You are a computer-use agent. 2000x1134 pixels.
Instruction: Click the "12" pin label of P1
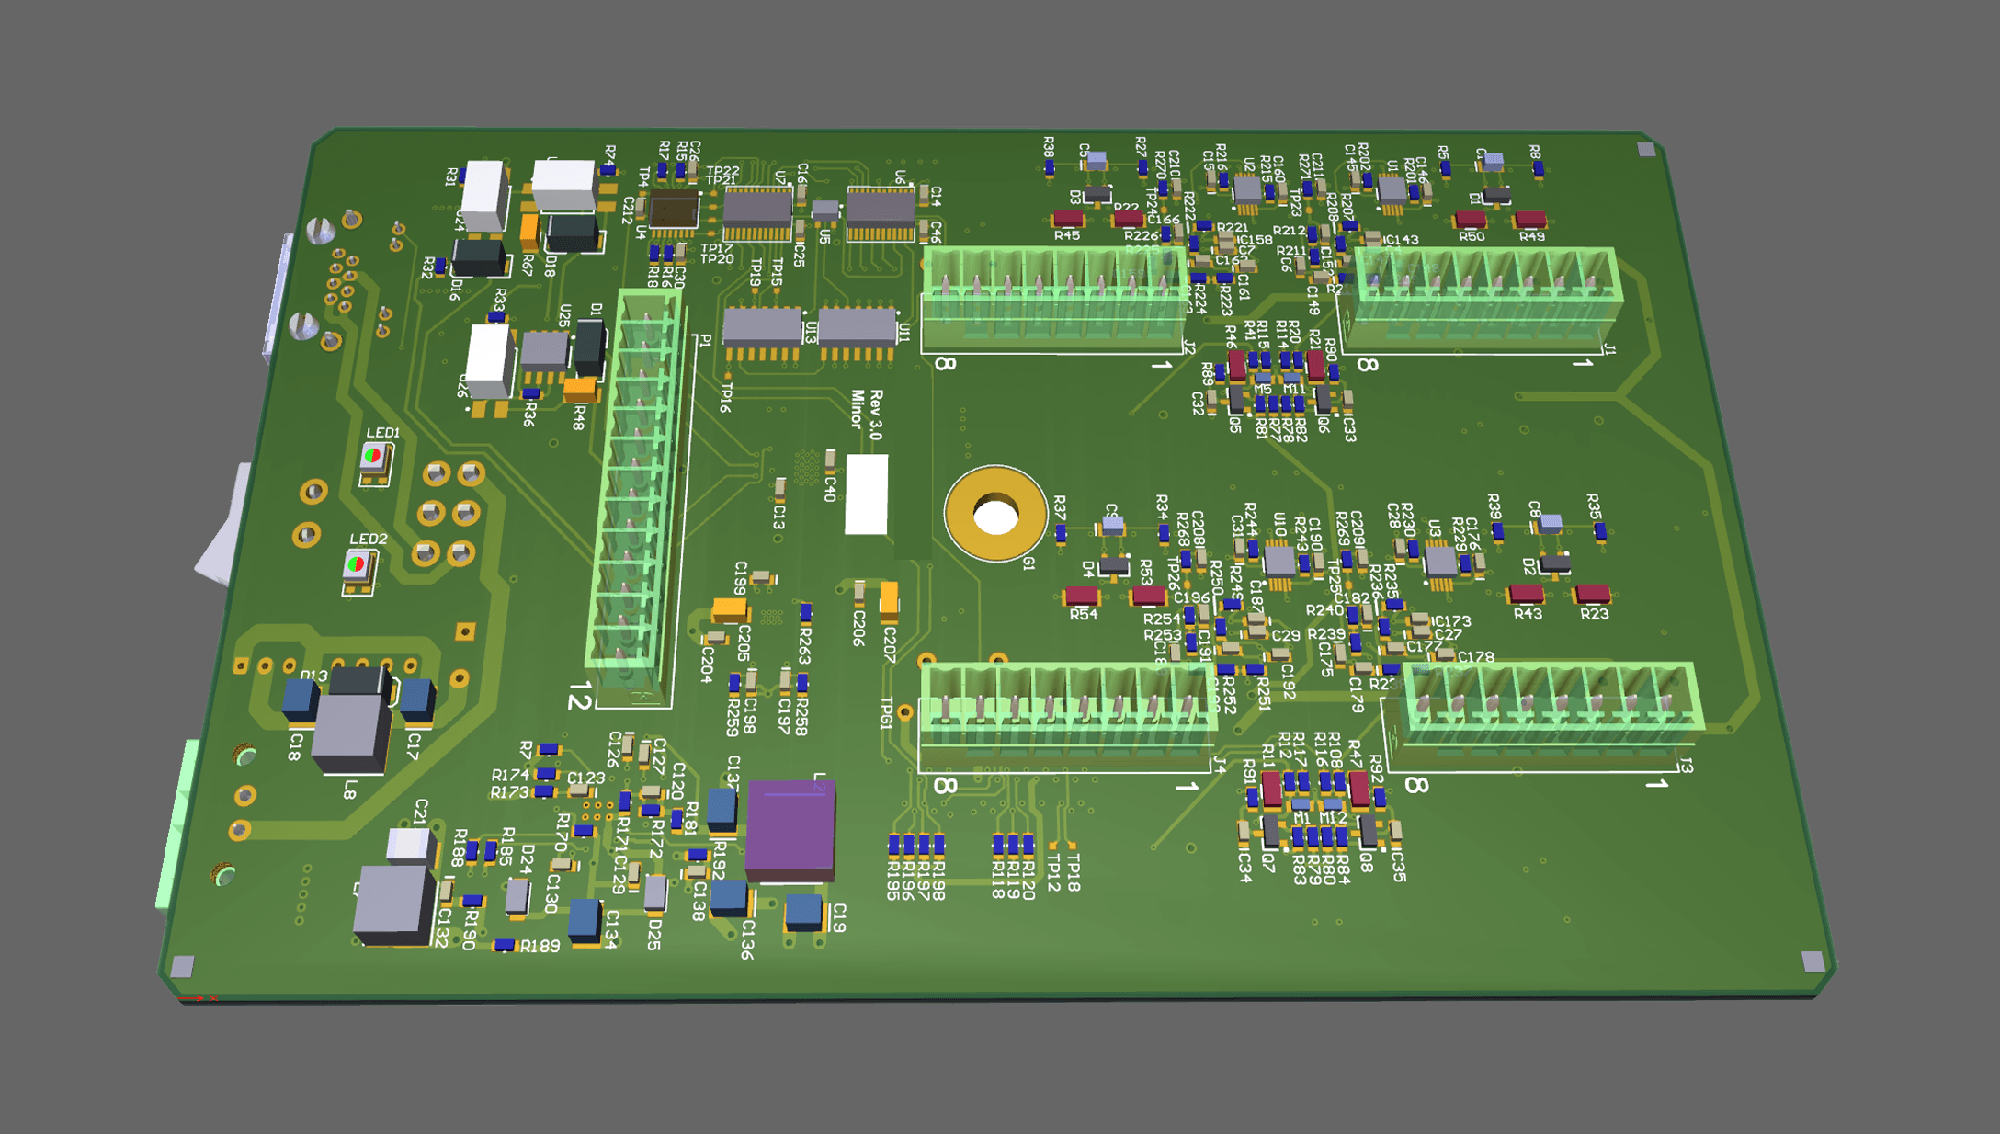(579, 696)
